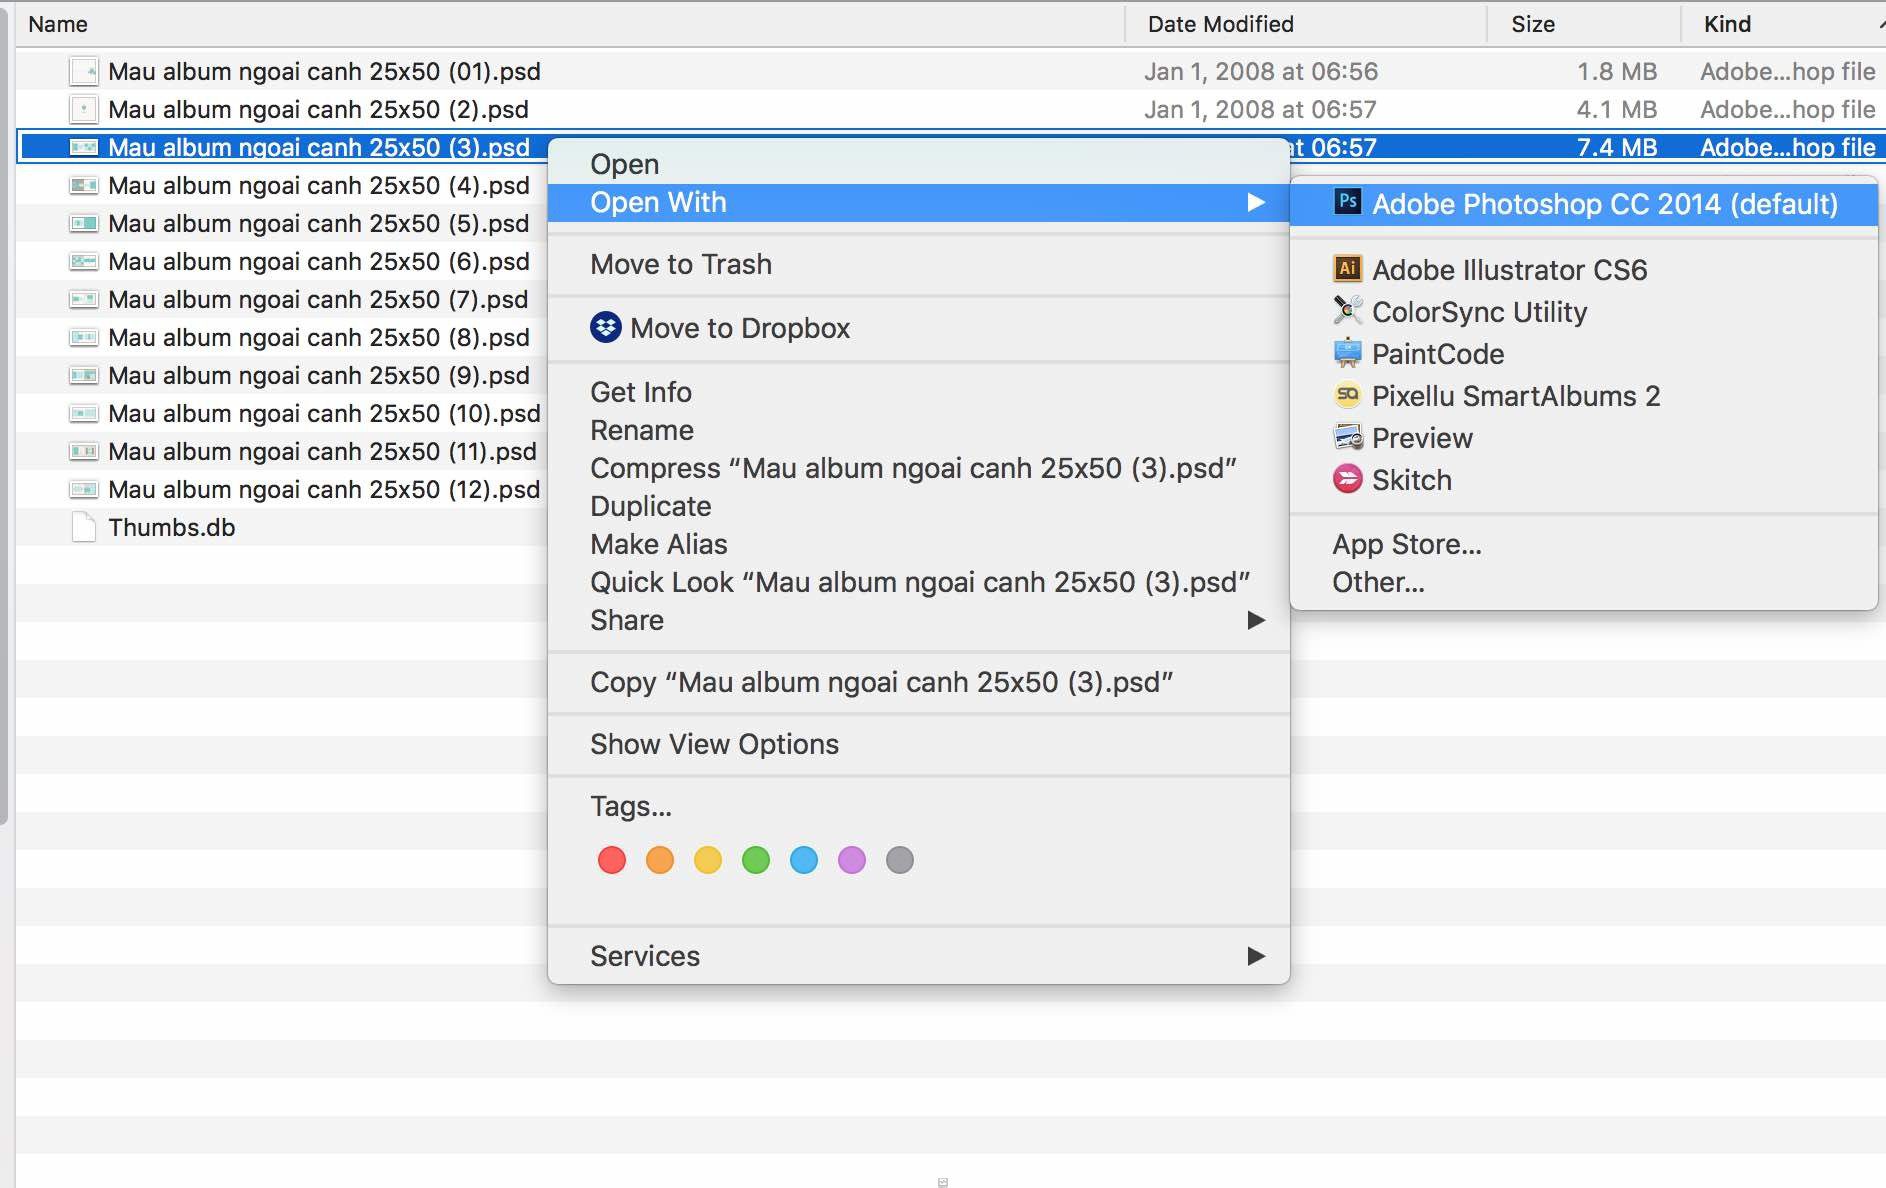Apply the red tag color
The width and height of the screenshot is (1886, 1188).
612,860
